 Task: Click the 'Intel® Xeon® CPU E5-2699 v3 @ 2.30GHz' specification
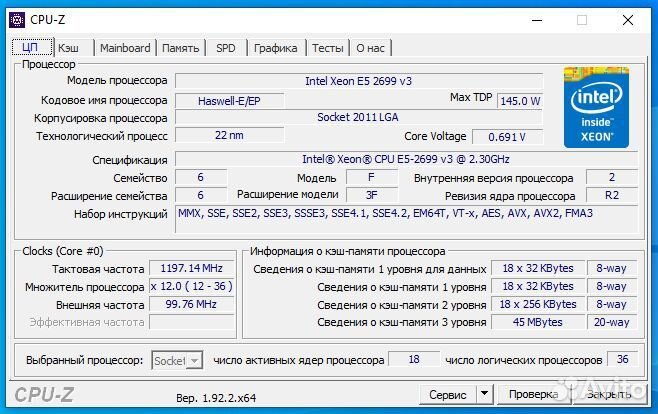coord(406,159)
